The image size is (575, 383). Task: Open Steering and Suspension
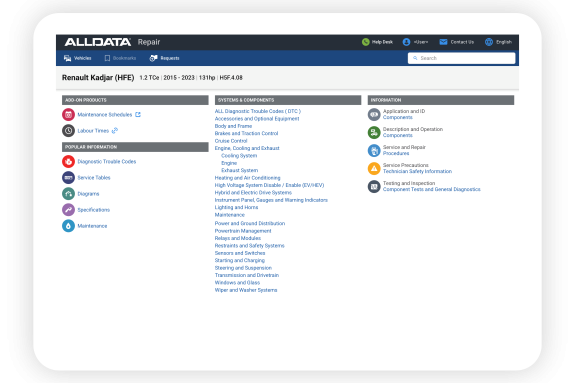pos(243,268)
